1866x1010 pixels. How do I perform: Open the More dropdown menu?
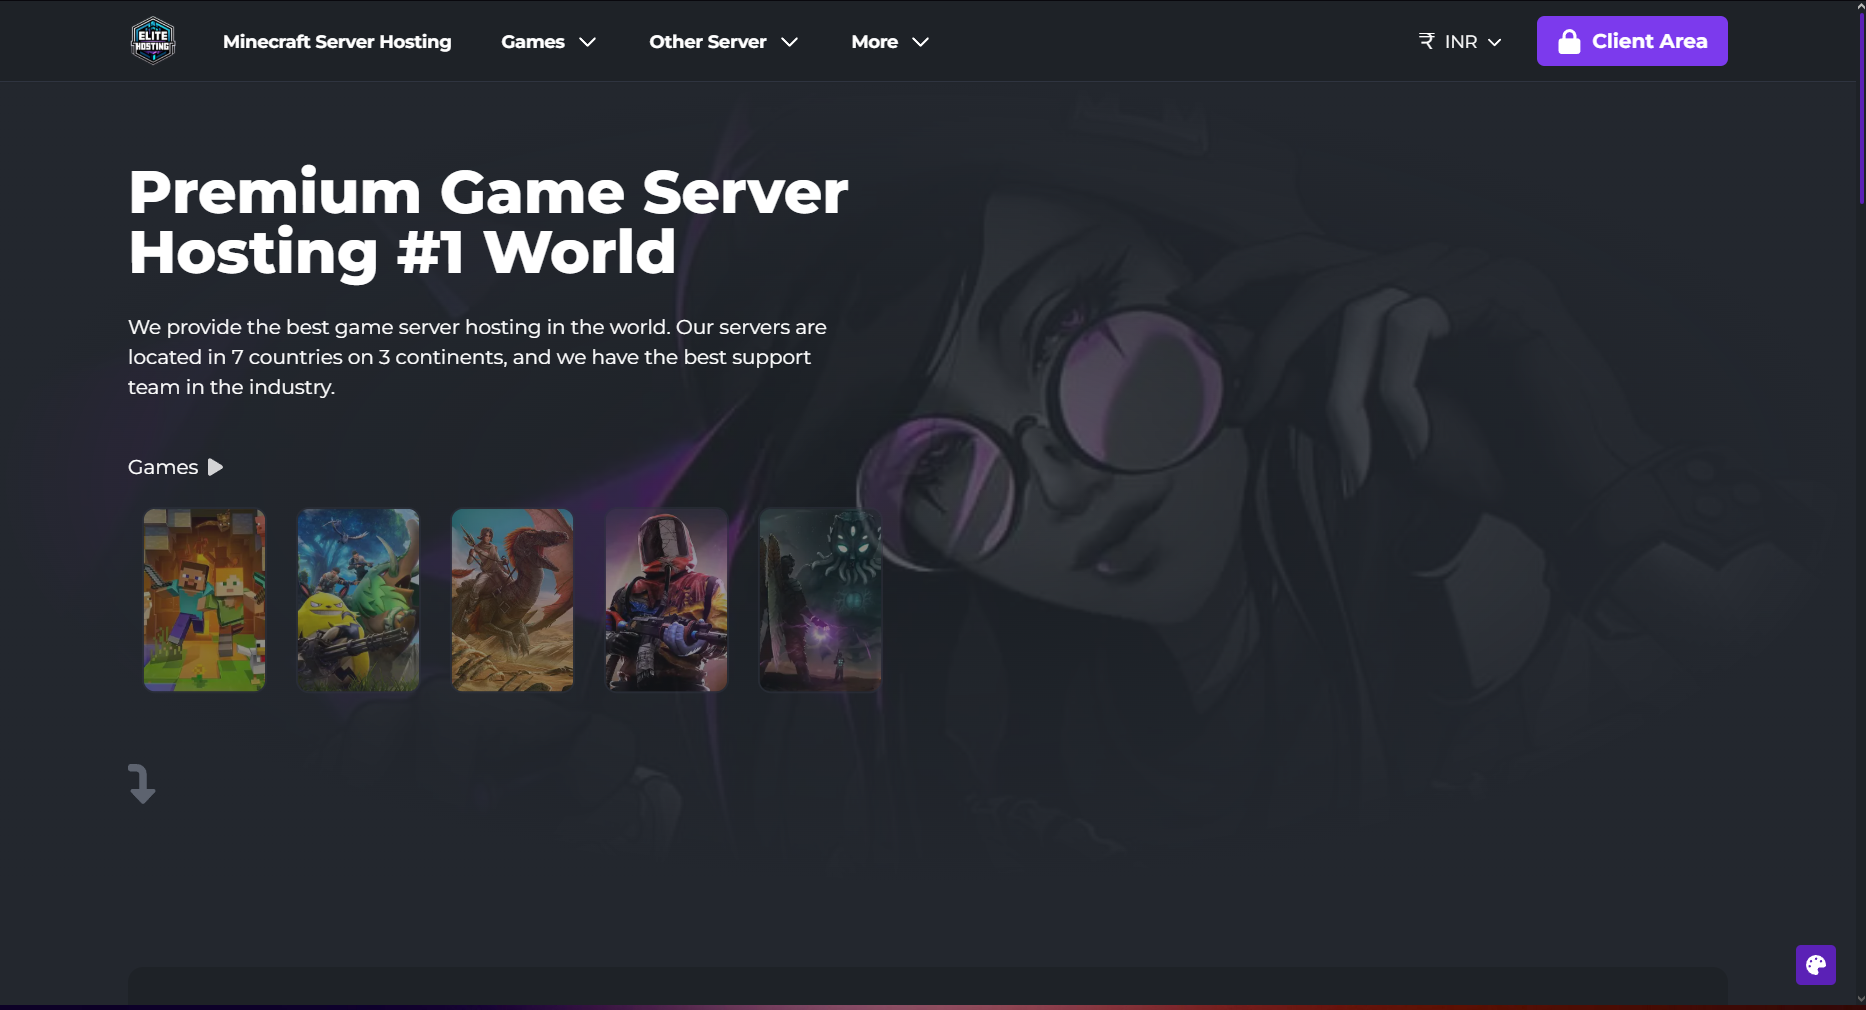tap(890, 42)
